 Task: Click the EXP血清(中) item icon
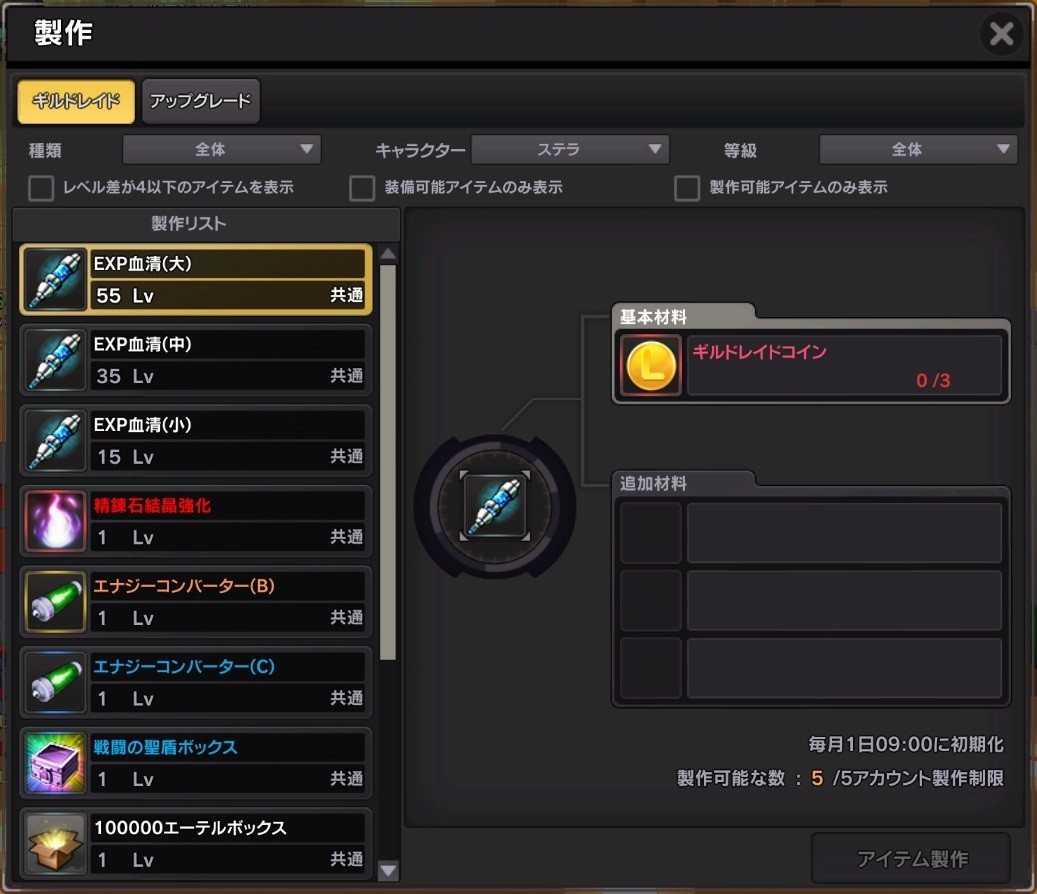[56, 360]
